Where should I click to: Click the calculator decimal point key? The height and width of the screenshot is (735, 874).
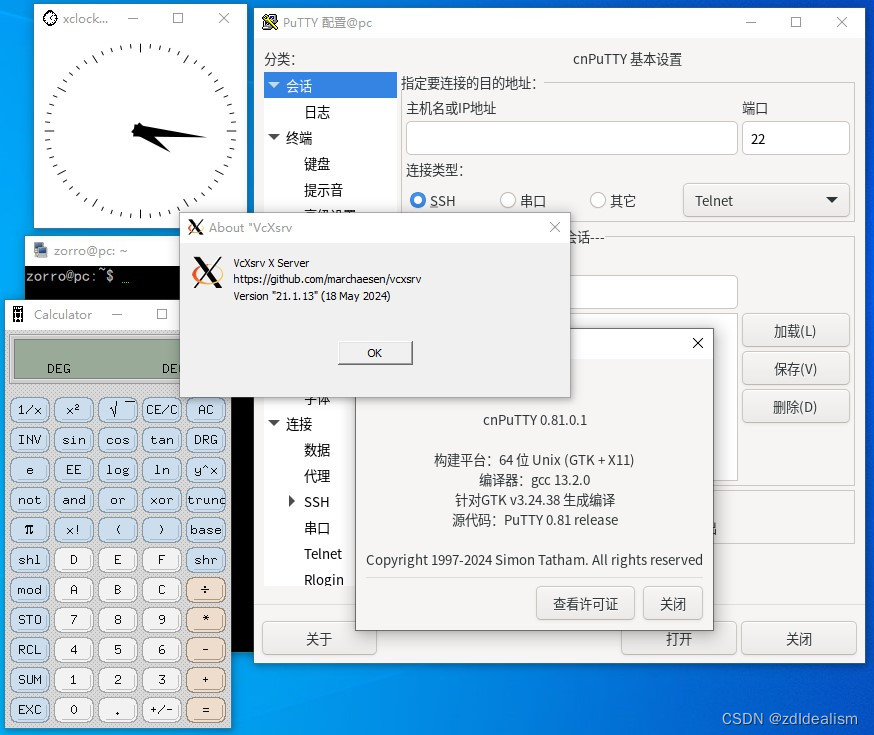tap(118, 710)
